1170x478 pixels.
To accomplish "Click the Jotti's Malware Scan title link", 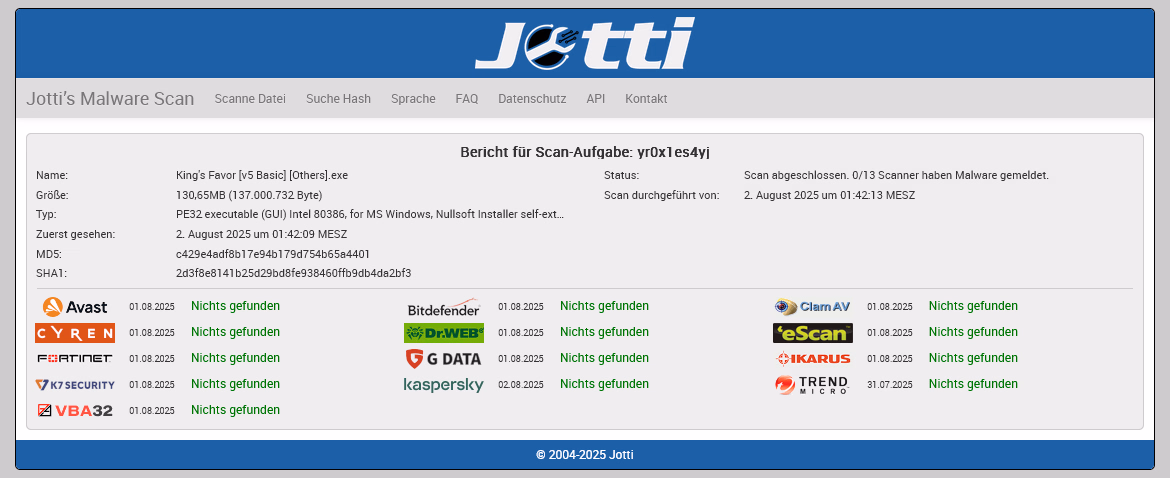I will pos(110,98).
